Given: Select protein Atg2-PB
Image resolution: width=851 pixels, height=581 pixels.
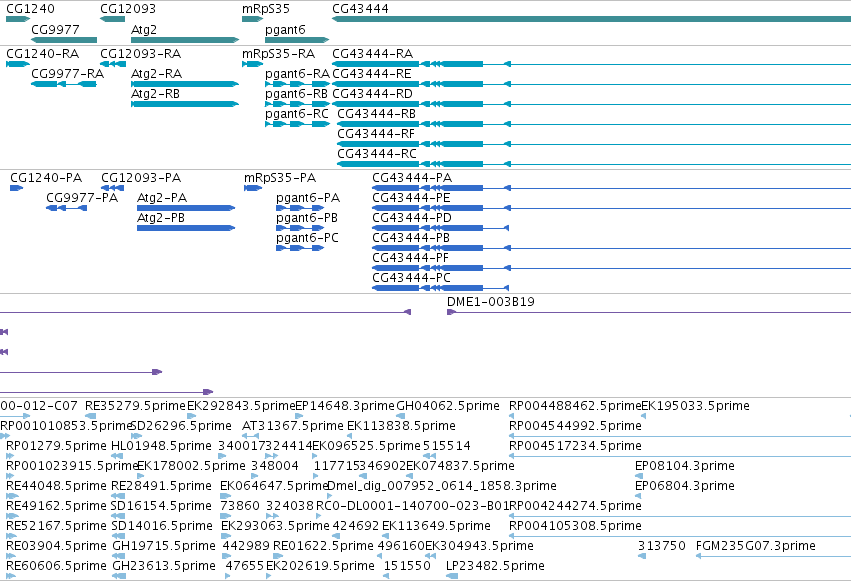Looking at the screenshot, I should click(x=161, y=218).
